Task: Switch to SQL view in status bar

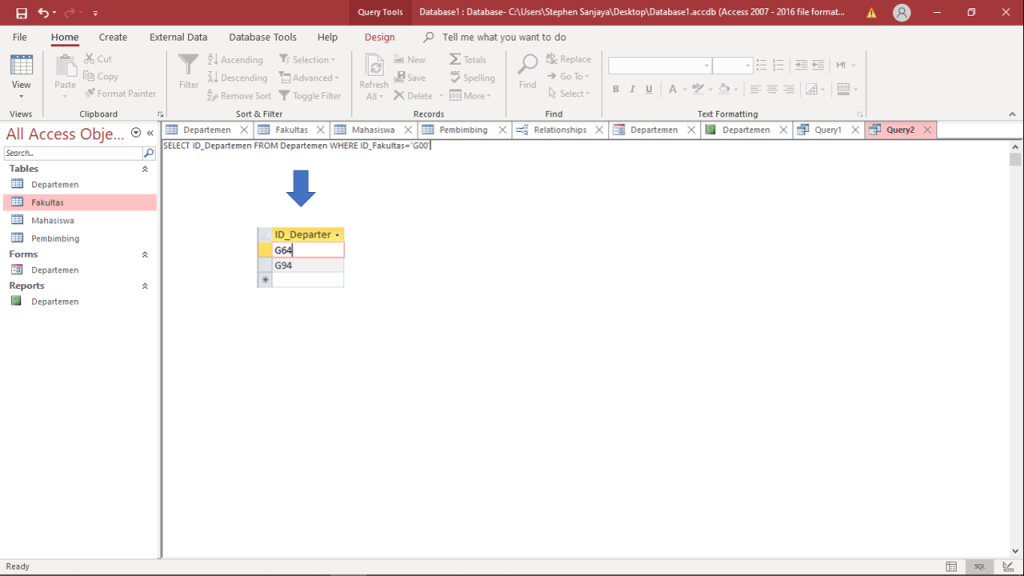Action: [980, 567]
